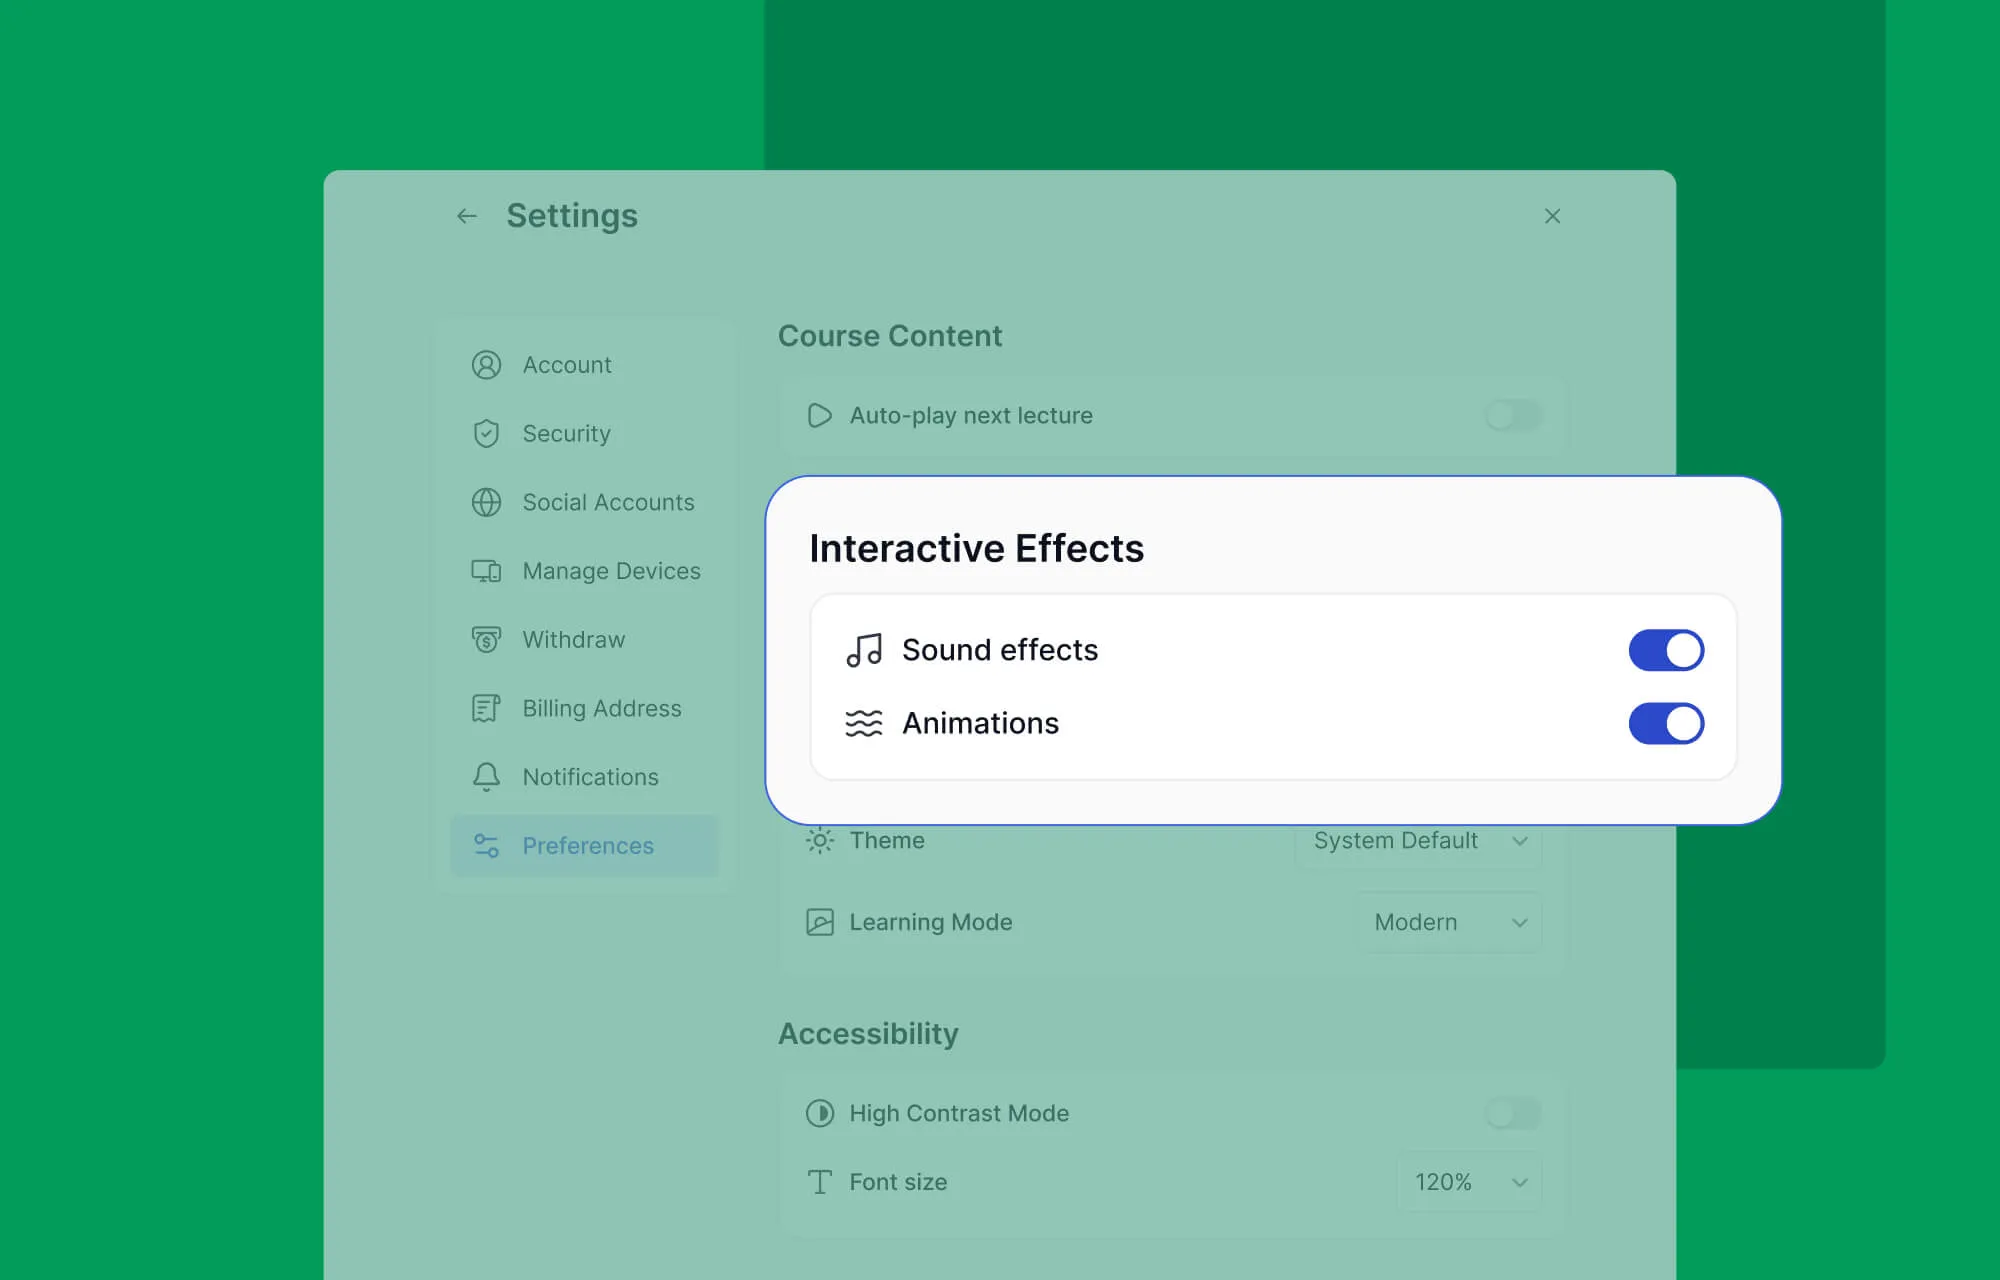Expand the Learning Mode Modern dropdown
The width and height of the screenshot is (2000, 1280).
coord(1449,922)
